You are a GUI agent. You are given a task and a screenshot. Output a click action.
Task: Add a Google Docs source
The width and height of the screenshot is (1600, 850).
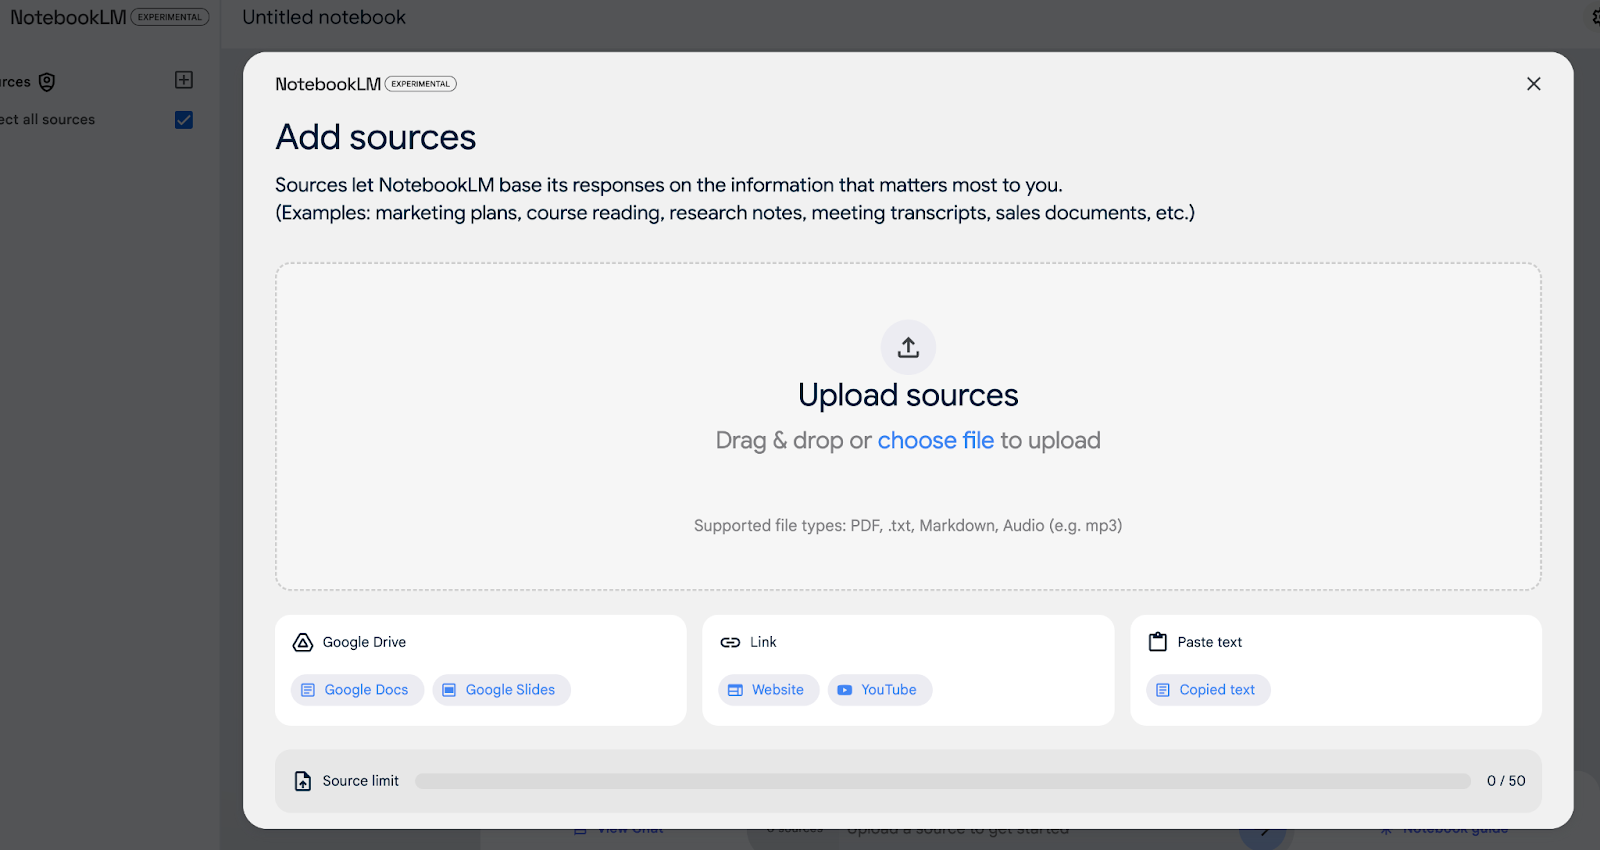[x=357, y=690]
